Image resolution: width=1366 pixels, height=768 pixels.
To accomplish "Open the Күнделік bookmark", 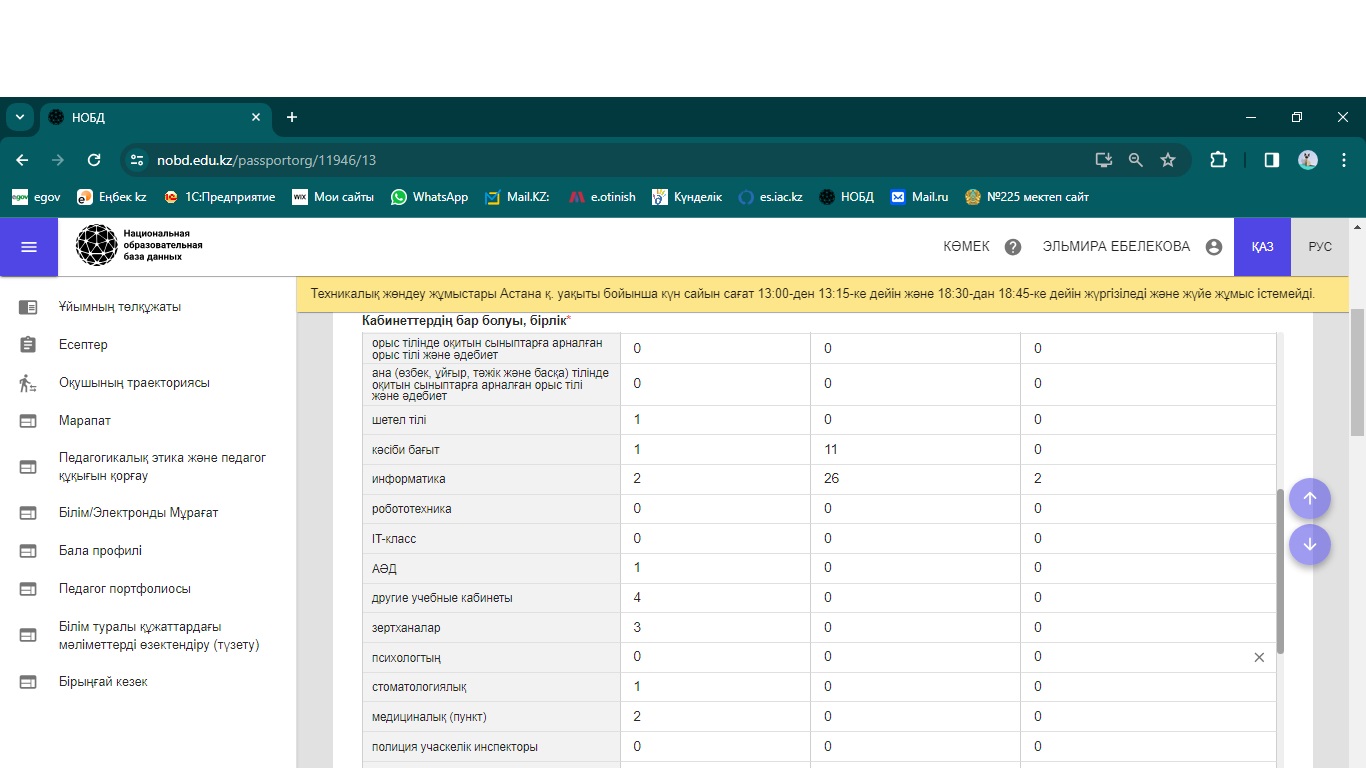I will [x=687, y=197].
